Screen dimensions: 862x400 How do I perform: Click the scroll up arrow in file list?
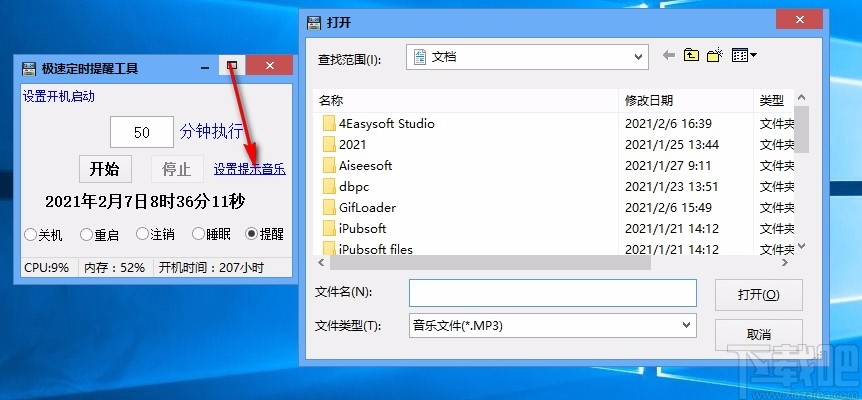point(802,97)
